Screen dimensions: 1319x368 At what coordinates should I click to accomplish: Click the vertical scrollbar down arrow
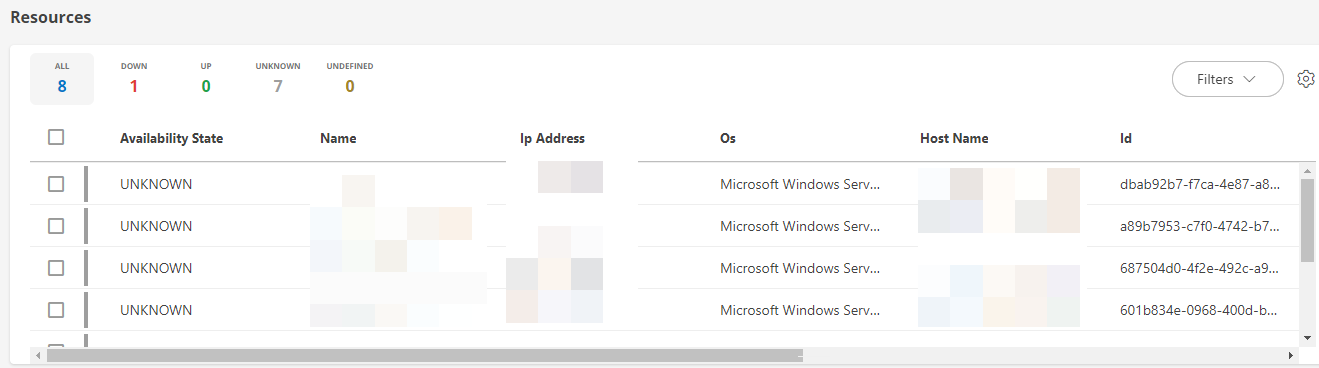click(1307, 338)
